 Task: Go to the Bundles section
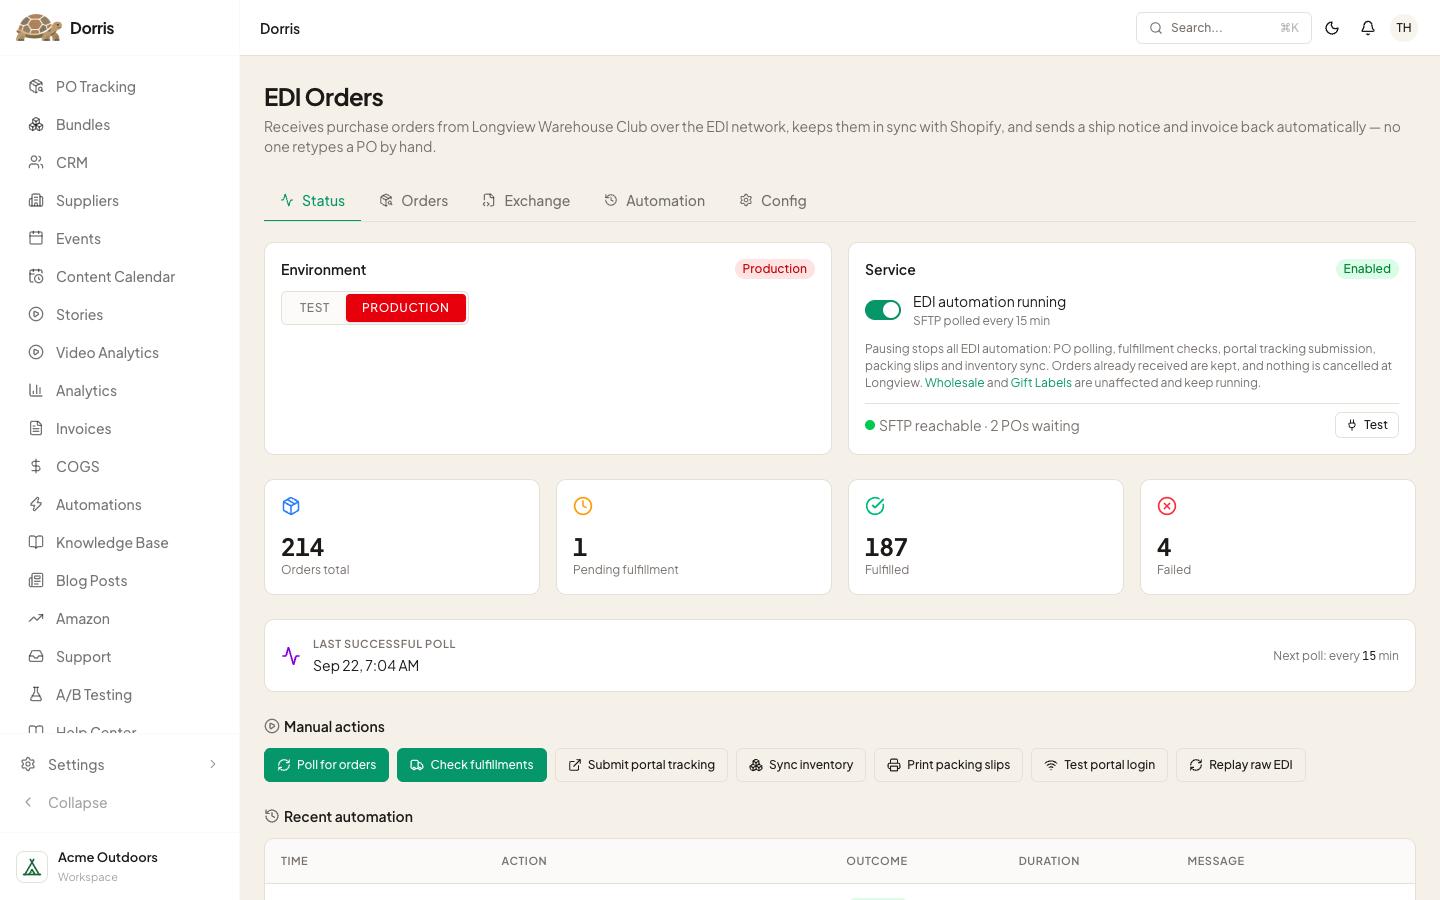click(120, 125)
